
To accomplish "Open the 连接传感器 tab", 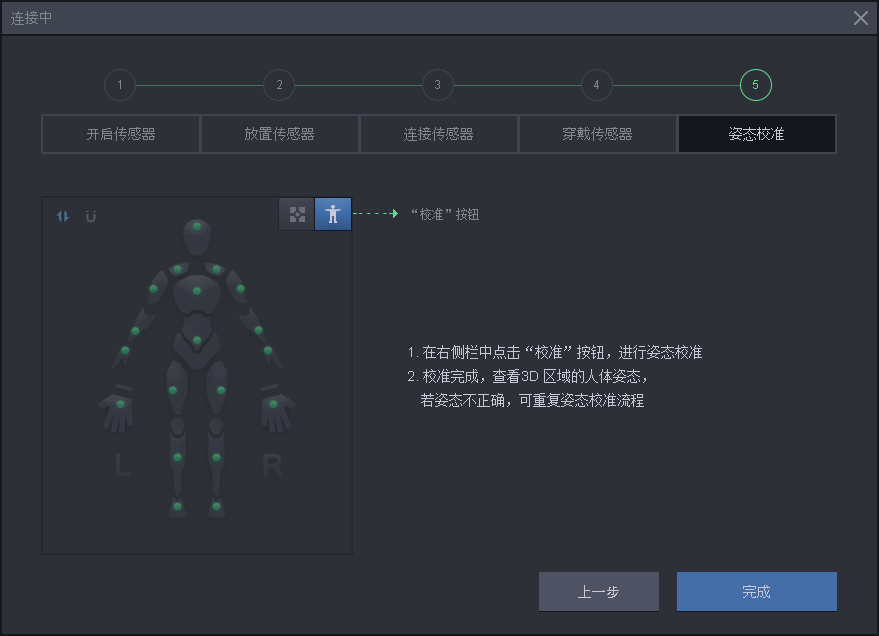I will 439,134.
